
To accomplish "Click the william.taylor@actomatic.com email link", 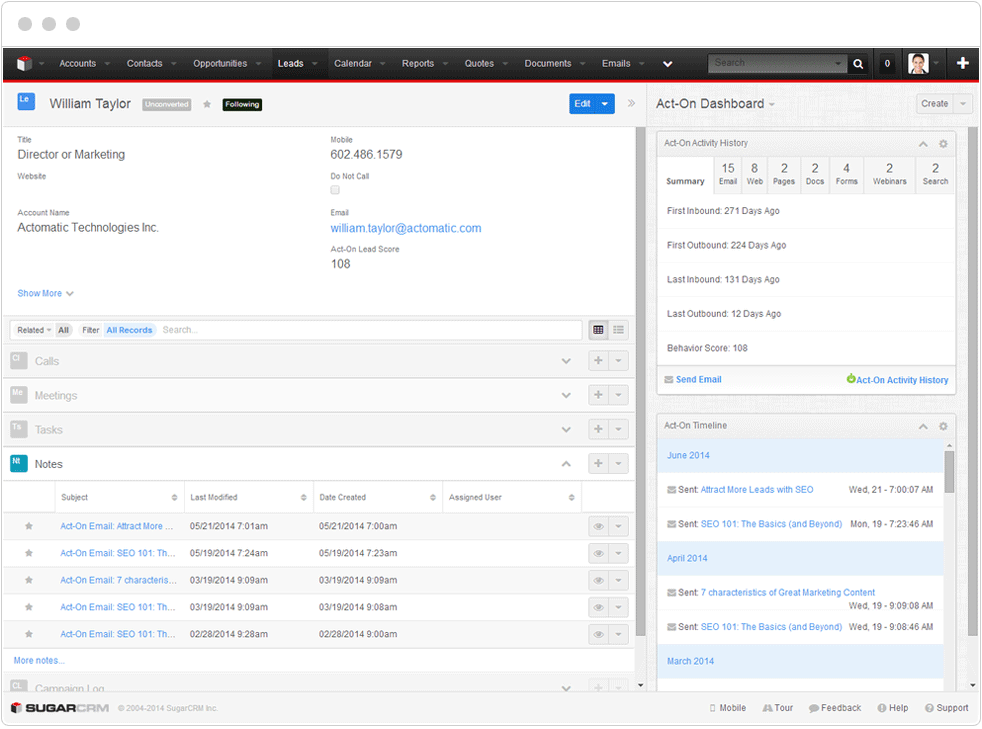I will point(406,229).
